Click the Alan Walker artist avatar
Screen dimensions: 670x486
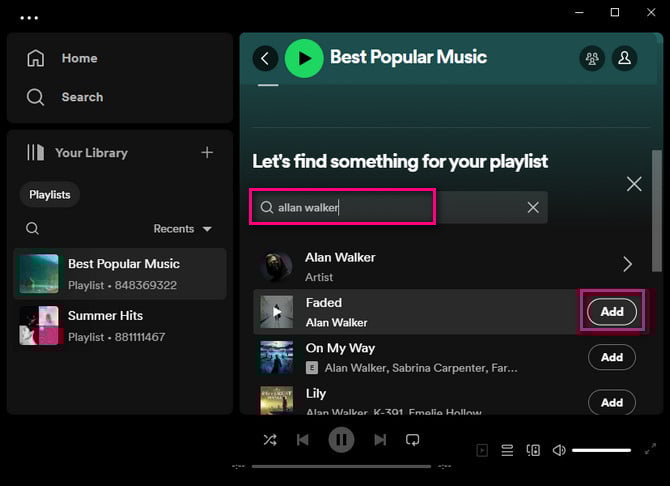pyautogui.click(x=276, y=266)
